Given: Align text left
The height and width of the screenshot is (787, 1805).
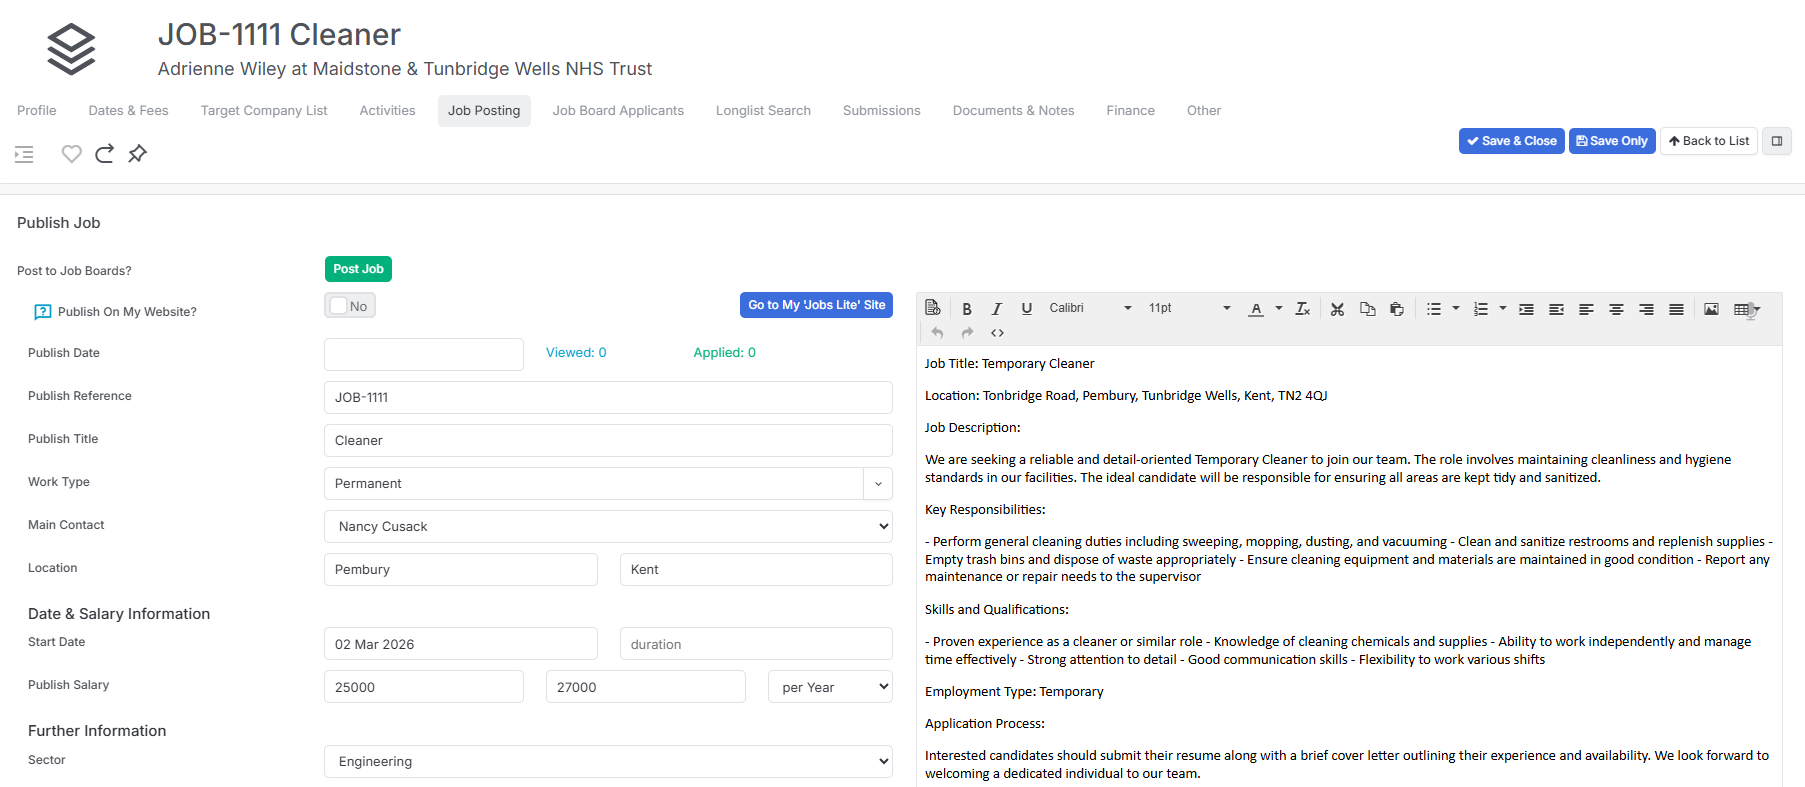Looking at the screenshot, I should tap(1586, 309).
